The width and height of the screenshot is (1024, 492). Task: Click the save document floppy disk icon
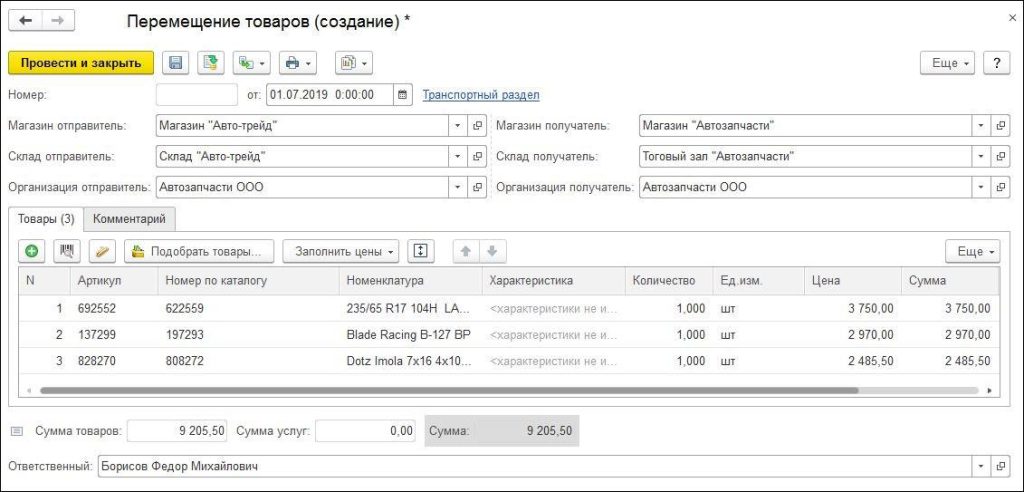tap(176, 63)
